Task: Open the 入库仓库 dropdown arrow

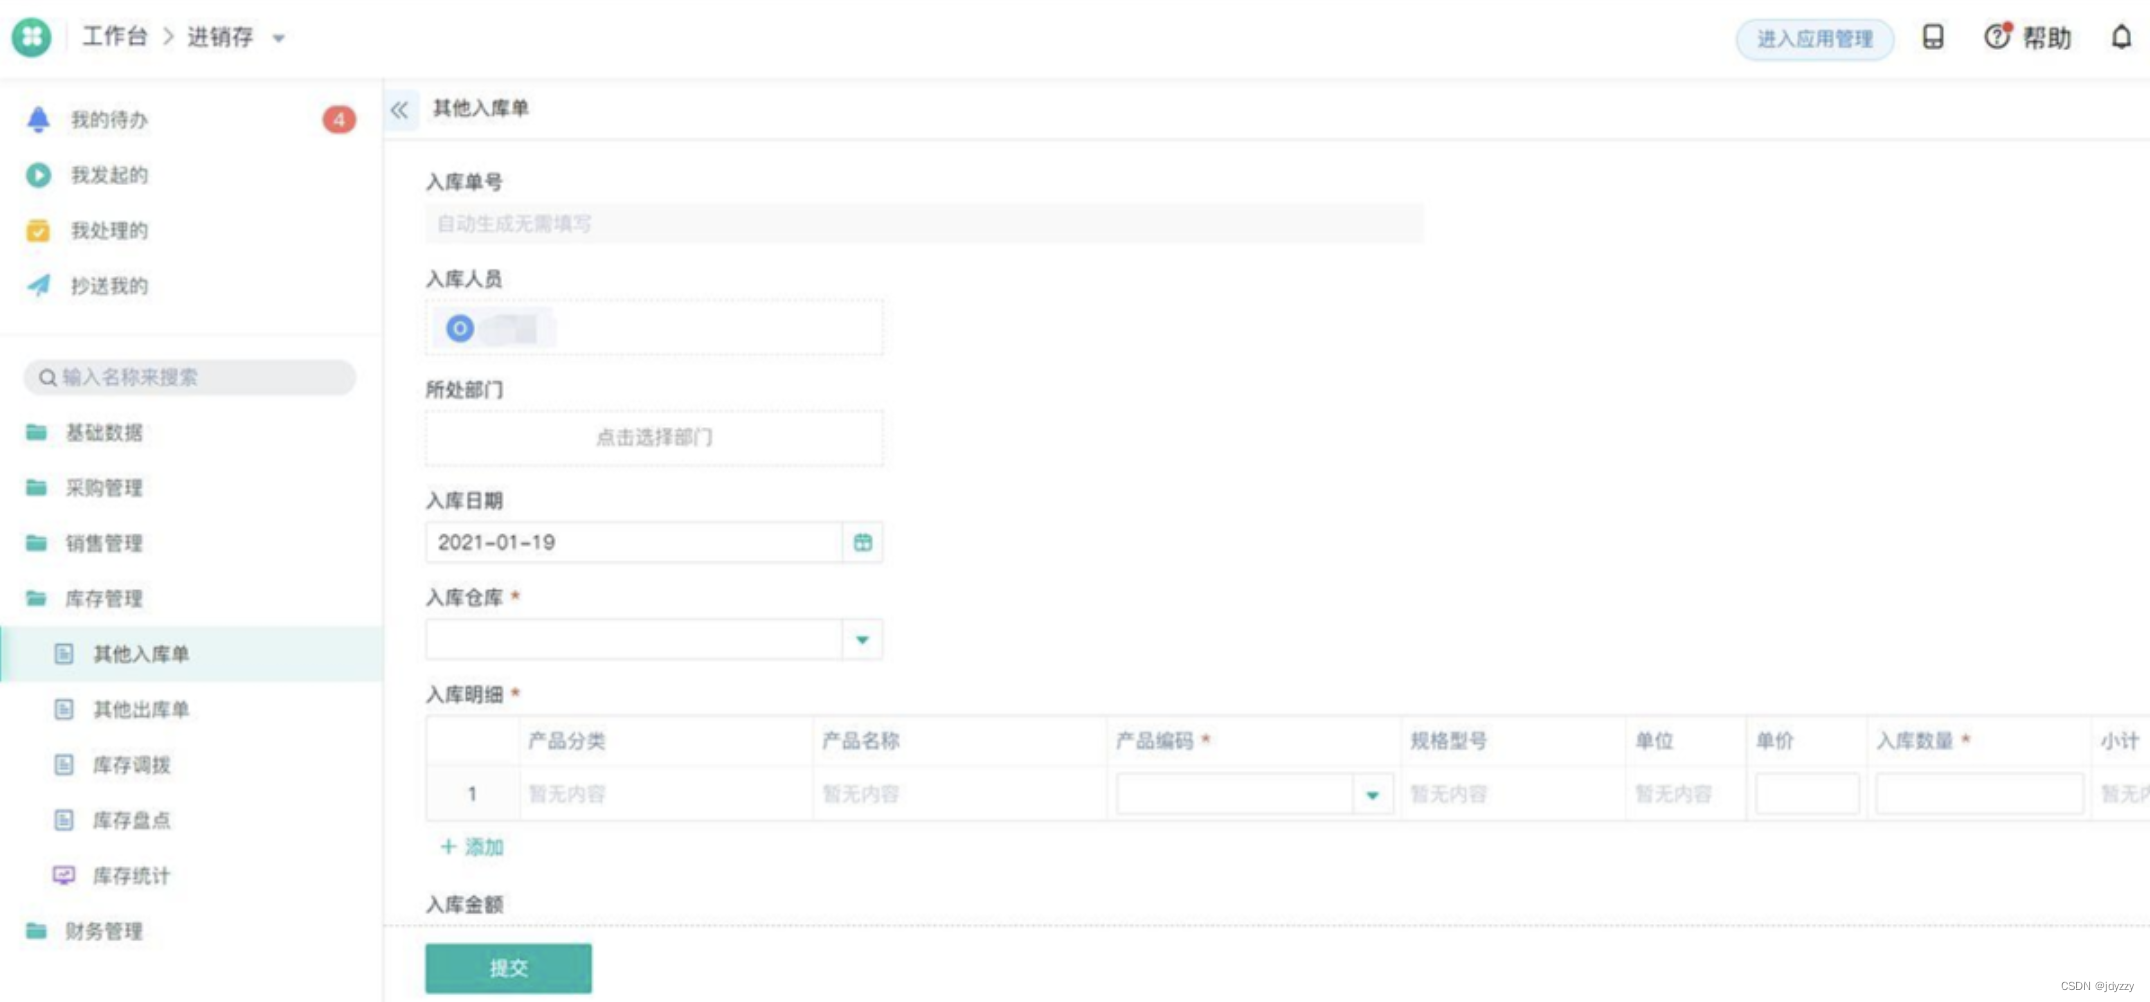Action: pyautogui.click(x=862, y=640)
